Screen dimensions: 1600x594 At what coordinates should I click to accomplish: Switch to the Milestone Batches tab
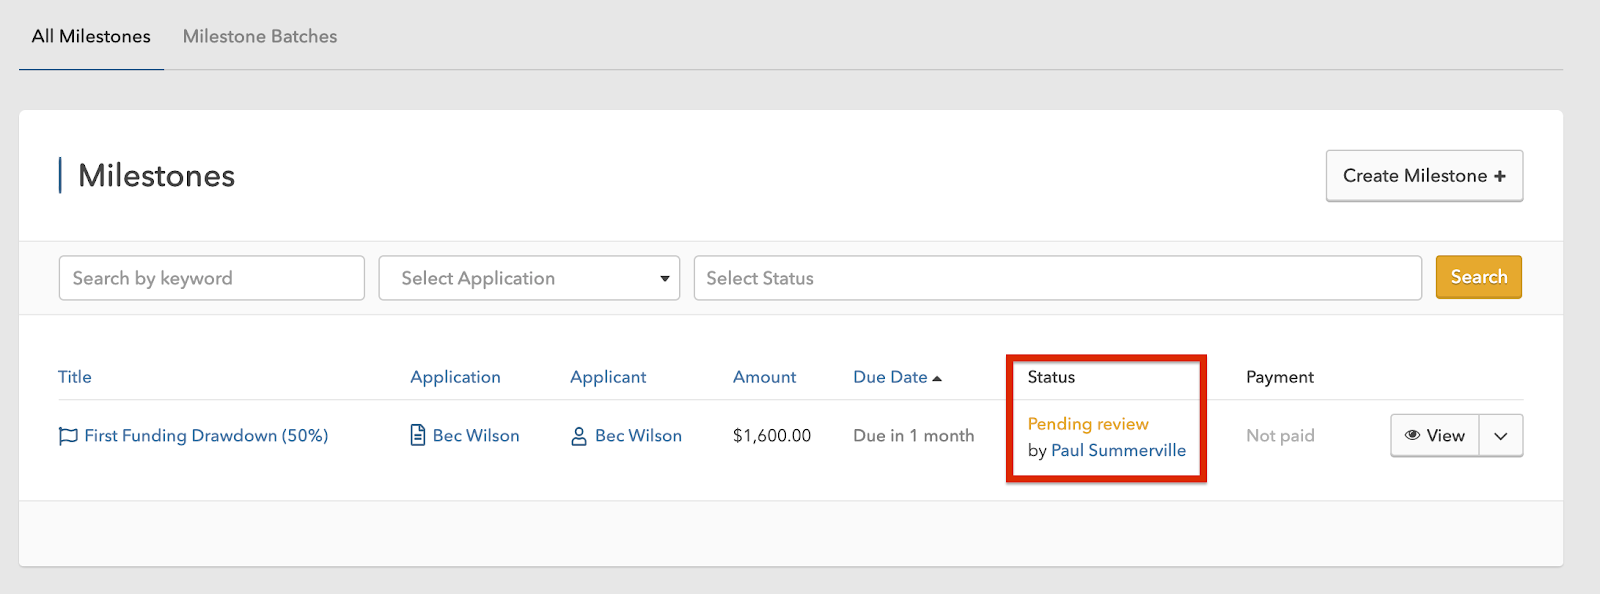point(260,37)
